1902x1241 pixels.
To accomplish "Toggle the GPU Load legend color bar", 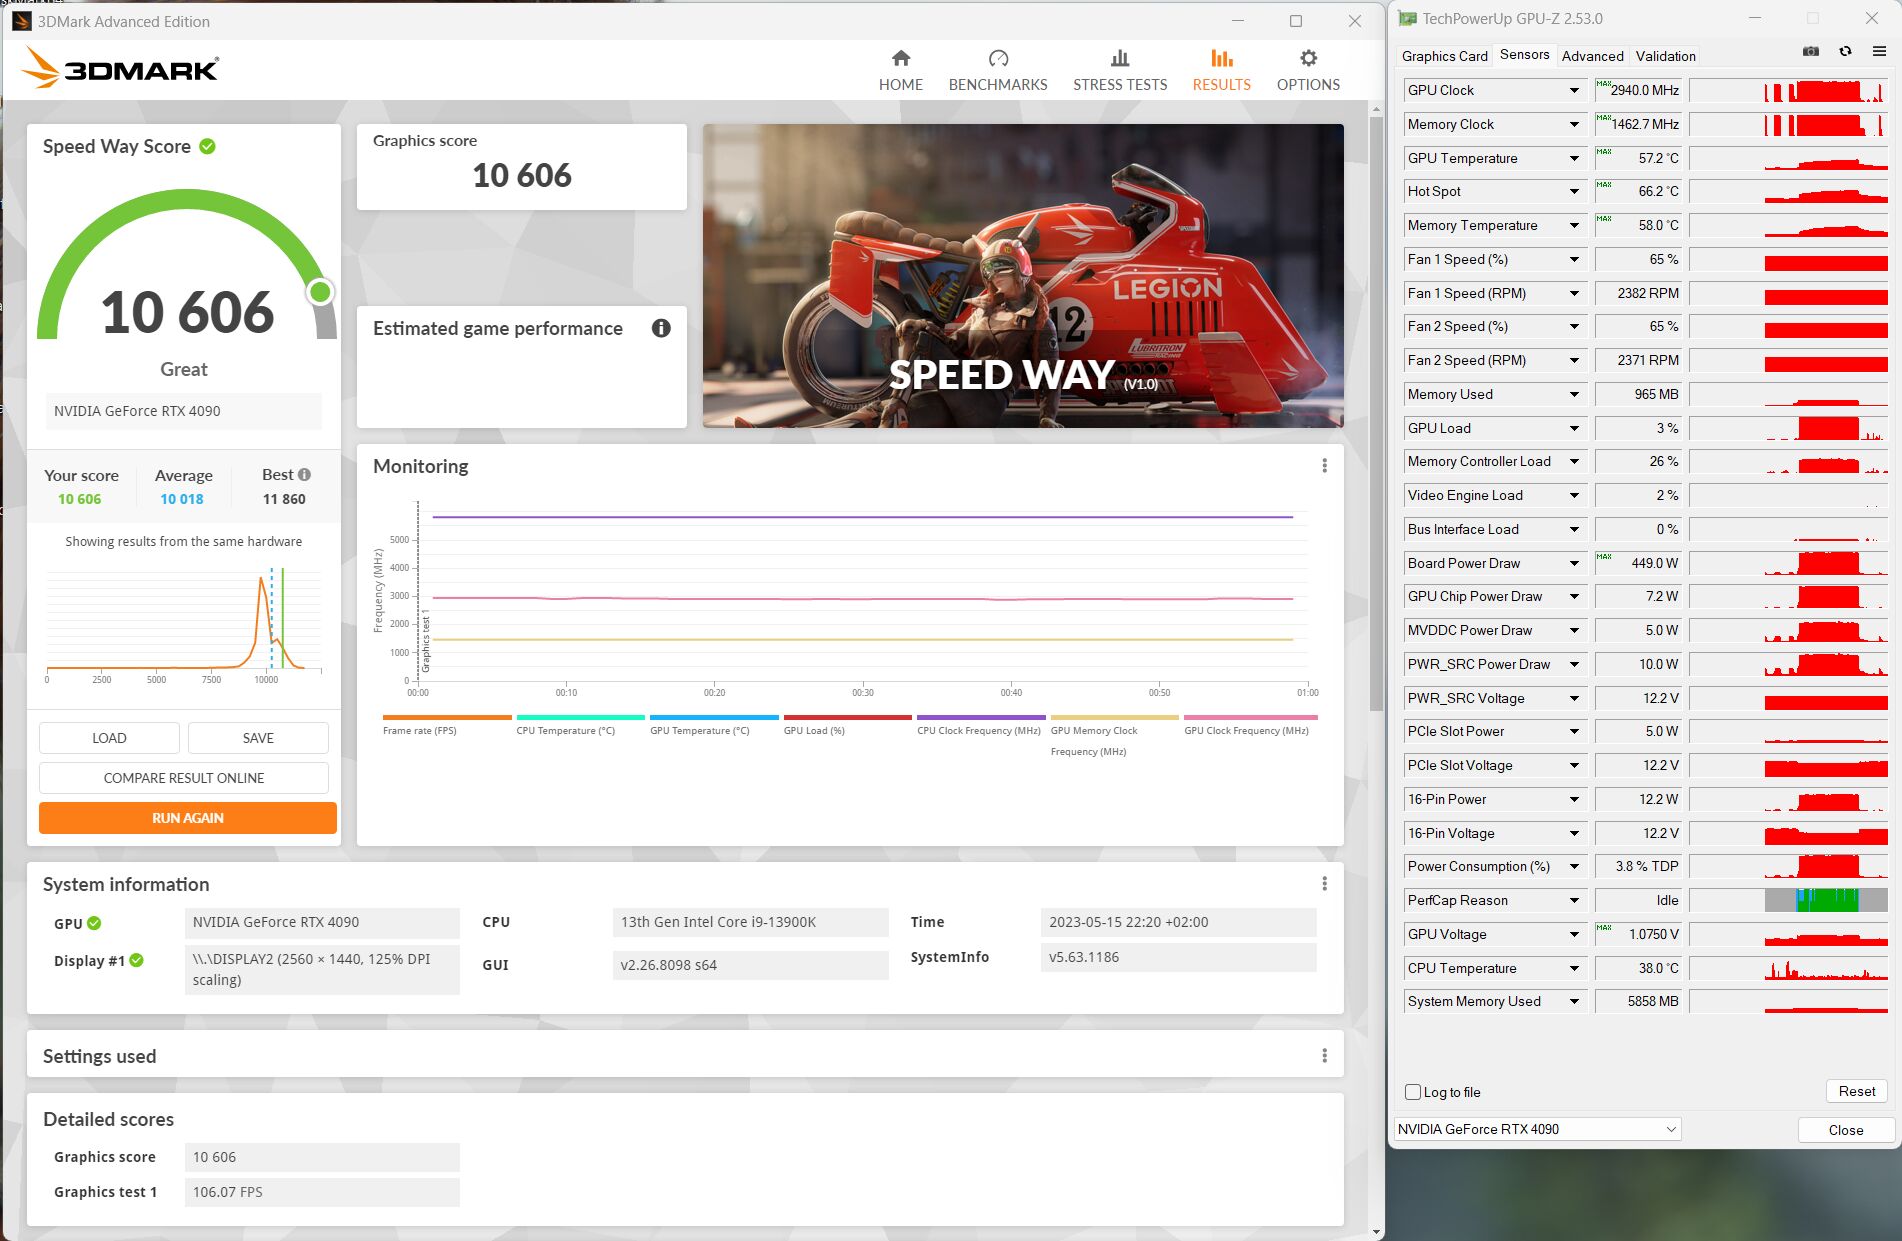I will coord(848,717).
